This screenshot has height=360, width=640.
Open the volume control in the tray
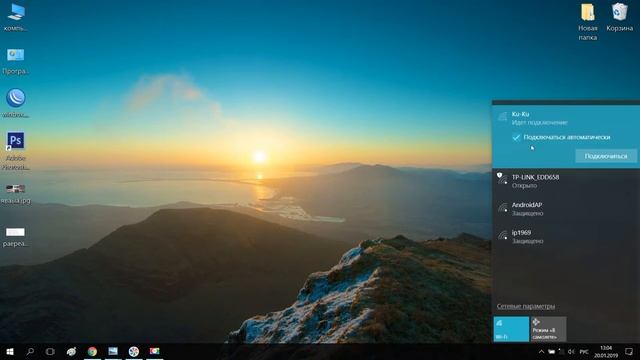click(571, 352)
